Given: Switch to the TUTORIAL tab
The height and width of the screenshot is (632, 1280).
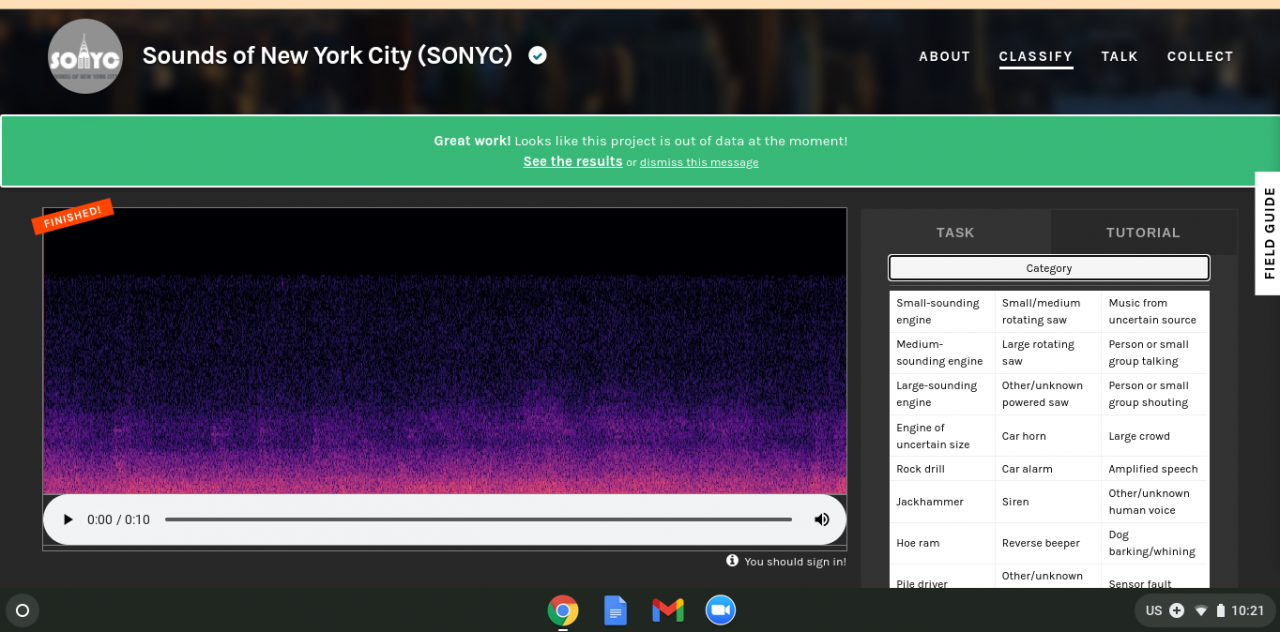Looking at the screenshot, I should click(1143, 232).
